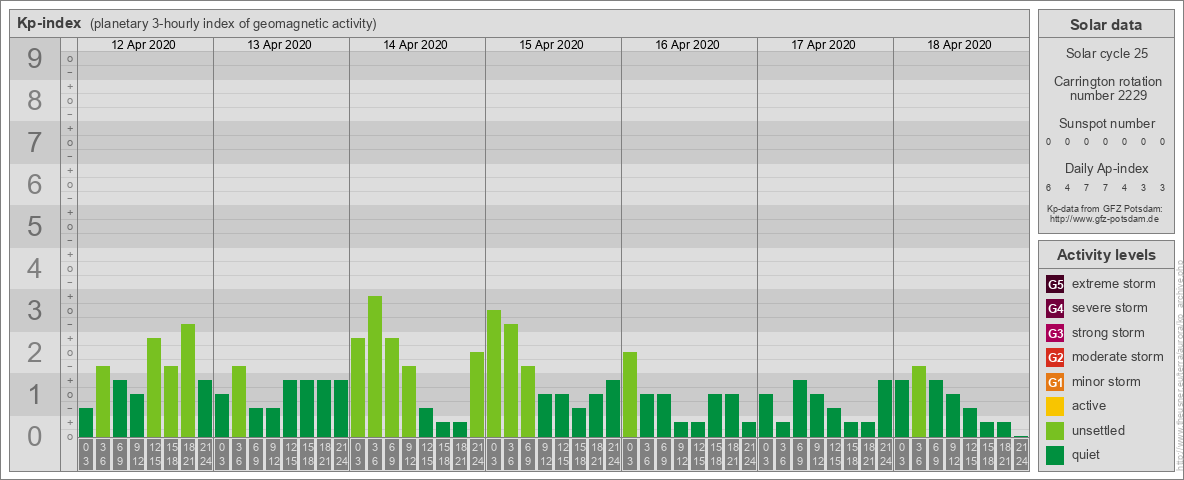Click the 12 Apr 12-15h unsettled bar
Viewport: 1184px width, 480px height.
tap(154, 387)
